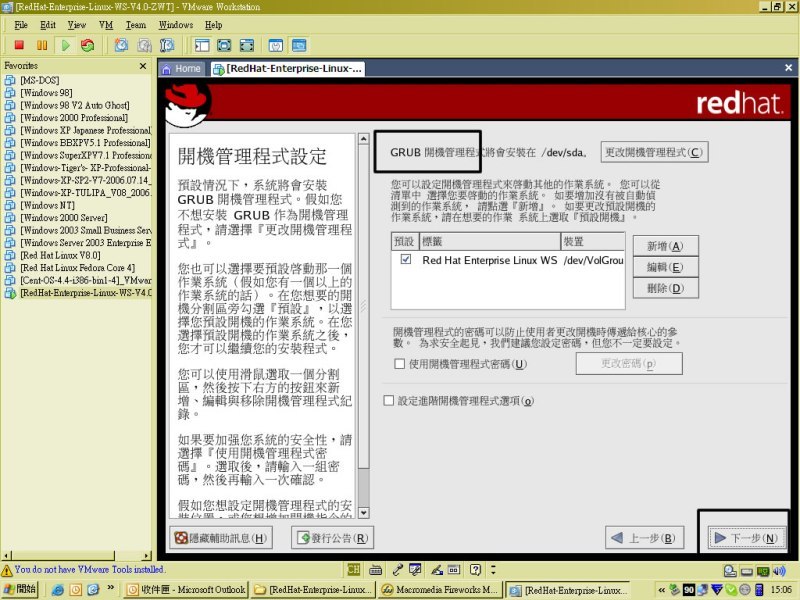
Task: Click the Revert to snapshot toolbar icon
Action: [144, 45]
